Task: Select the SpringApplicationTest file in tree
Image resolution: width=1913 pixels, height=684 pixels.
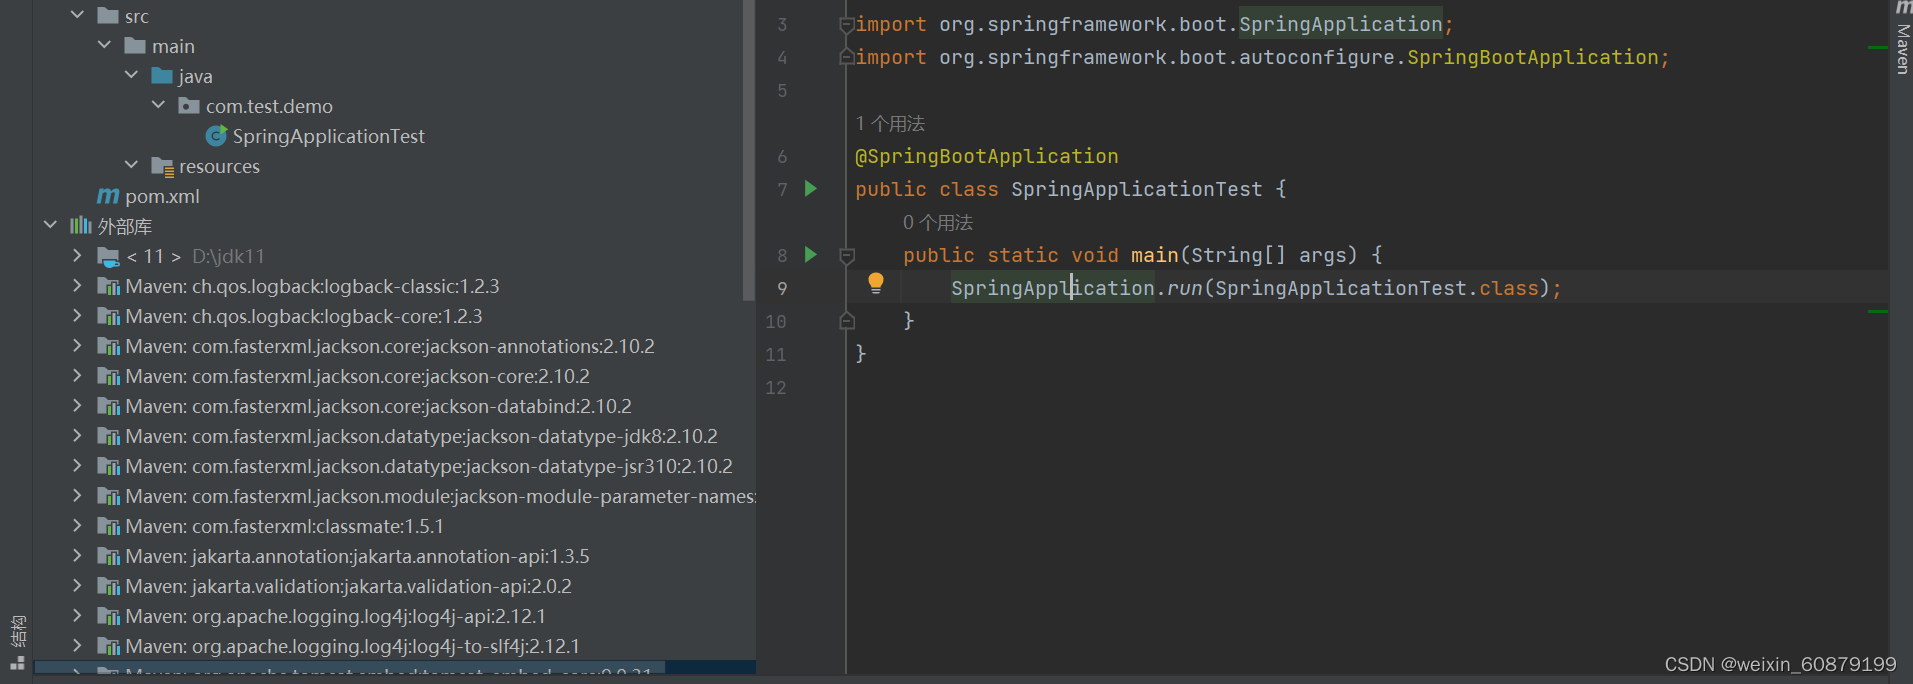Action: pyautogui.click(x=329, y=136)
